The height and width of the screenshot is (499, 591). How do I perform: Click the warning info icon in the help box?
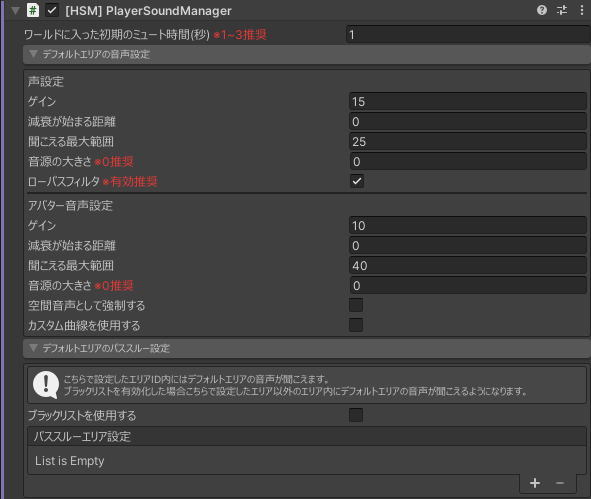click(46, 385)
